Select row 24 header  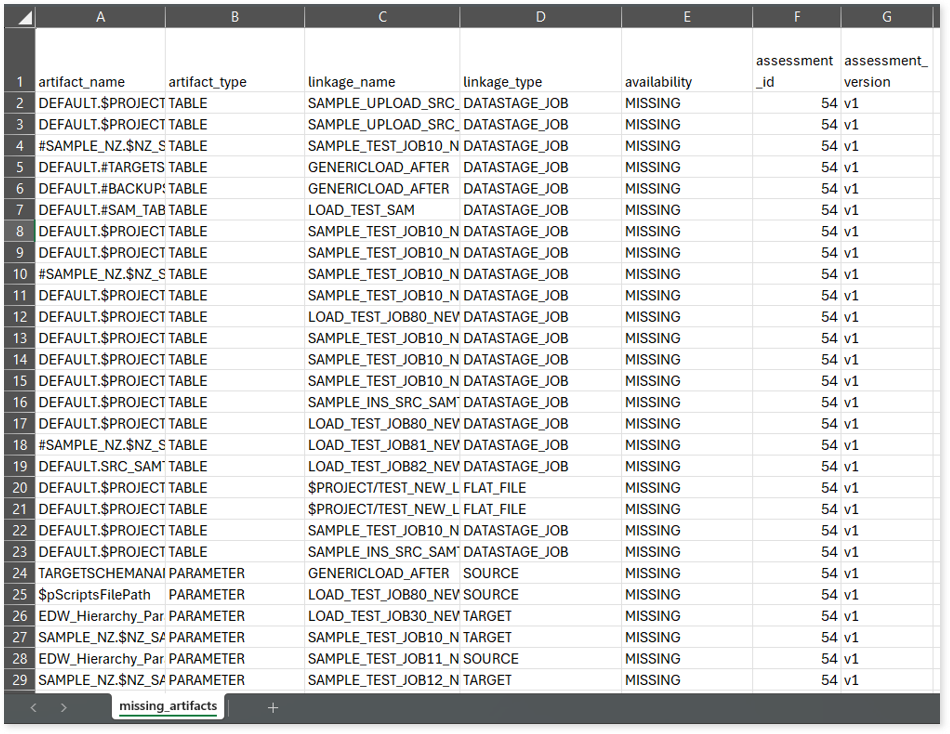pos(19,573)
